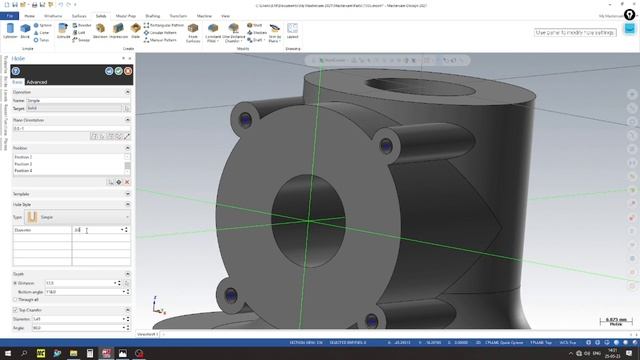
Task: Select the Thicken modify tool
Action: [x=257, y=33]
